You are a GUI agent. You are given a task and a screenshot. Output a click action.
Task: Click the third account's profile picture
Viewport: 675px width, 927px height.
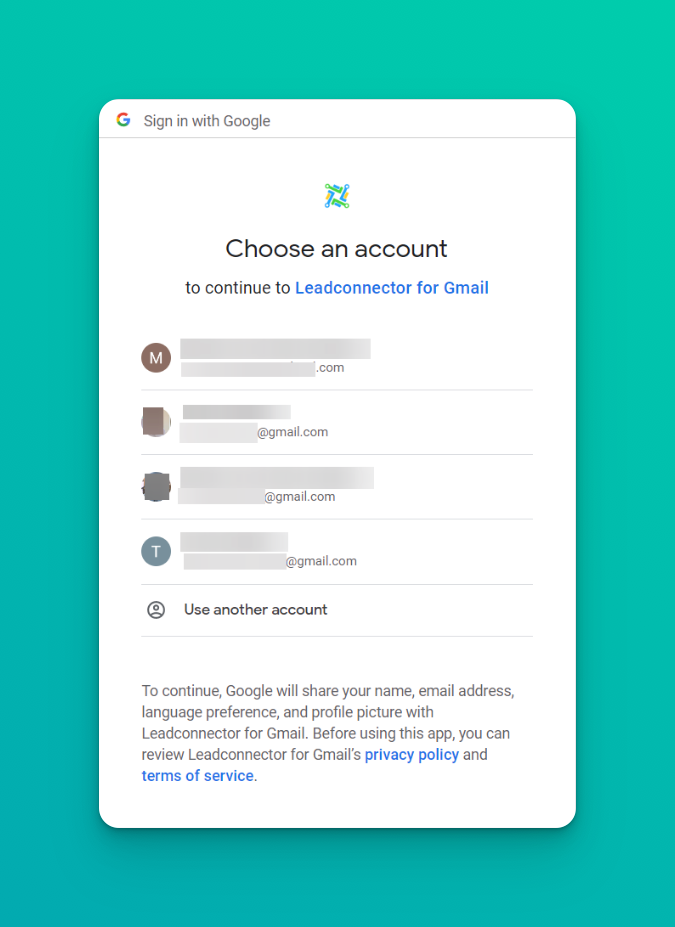156,487
